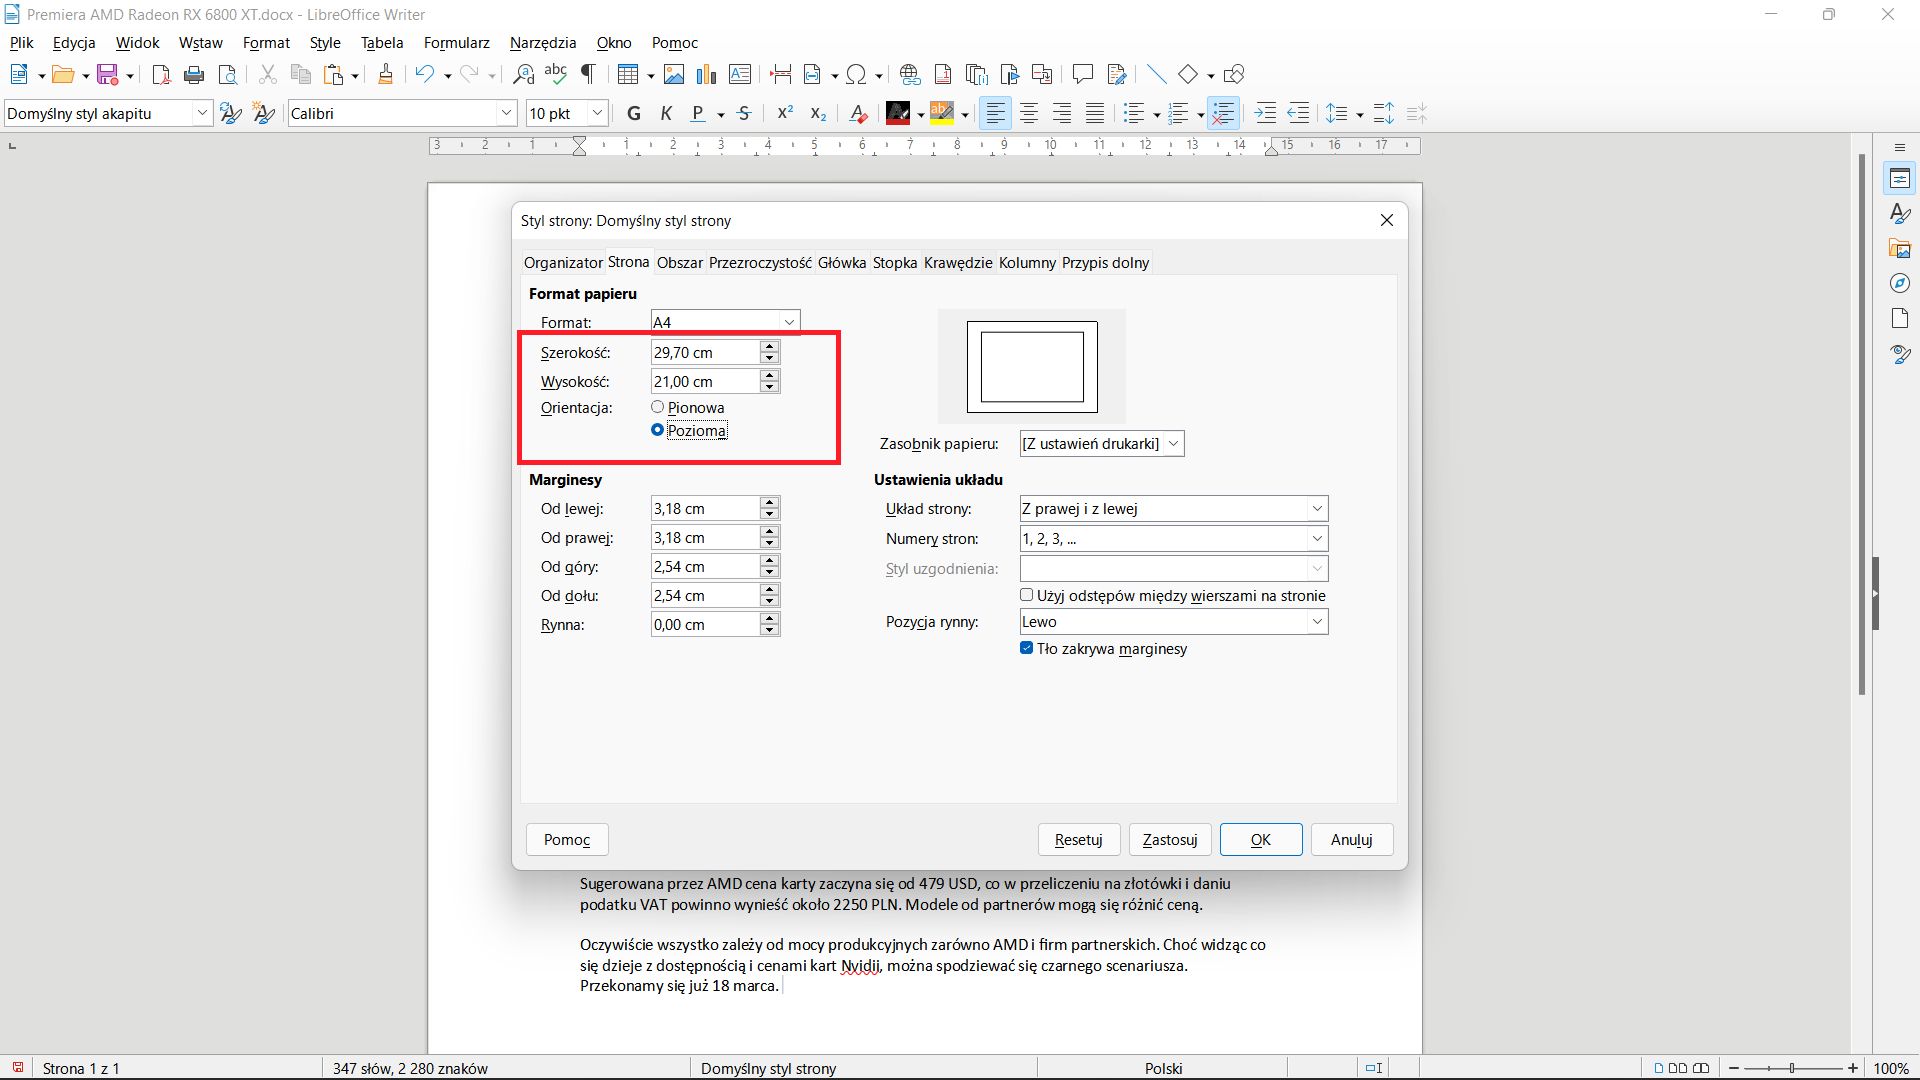Enable 'Użyj odstępów między wierszami' checkbox
The height and width of the screenshot is (1080, 1920).
(1026, 595)
